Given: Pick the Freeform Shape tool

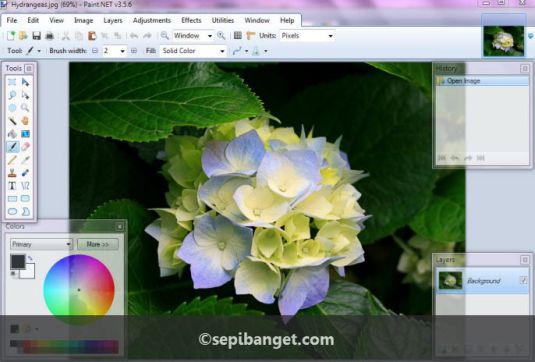Looking at the screenshot, I should point(25,212).
